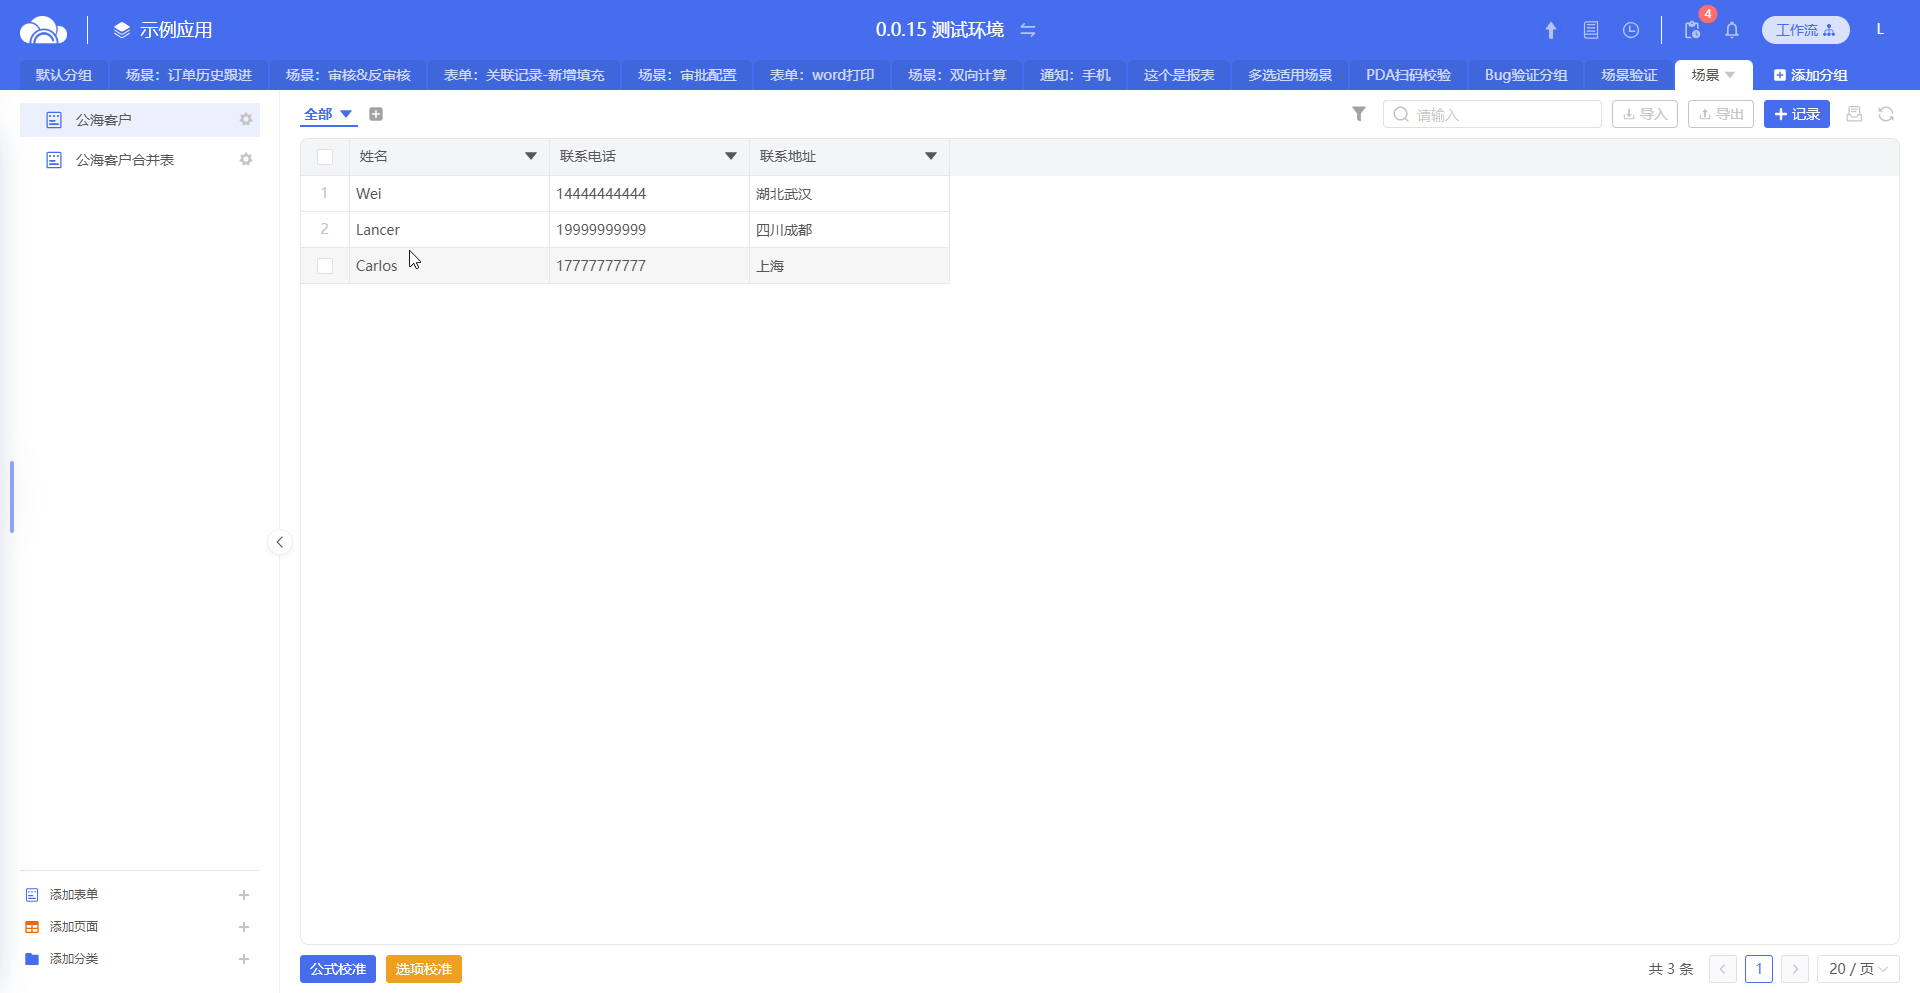Open the notification bell

coord(1731,30)
